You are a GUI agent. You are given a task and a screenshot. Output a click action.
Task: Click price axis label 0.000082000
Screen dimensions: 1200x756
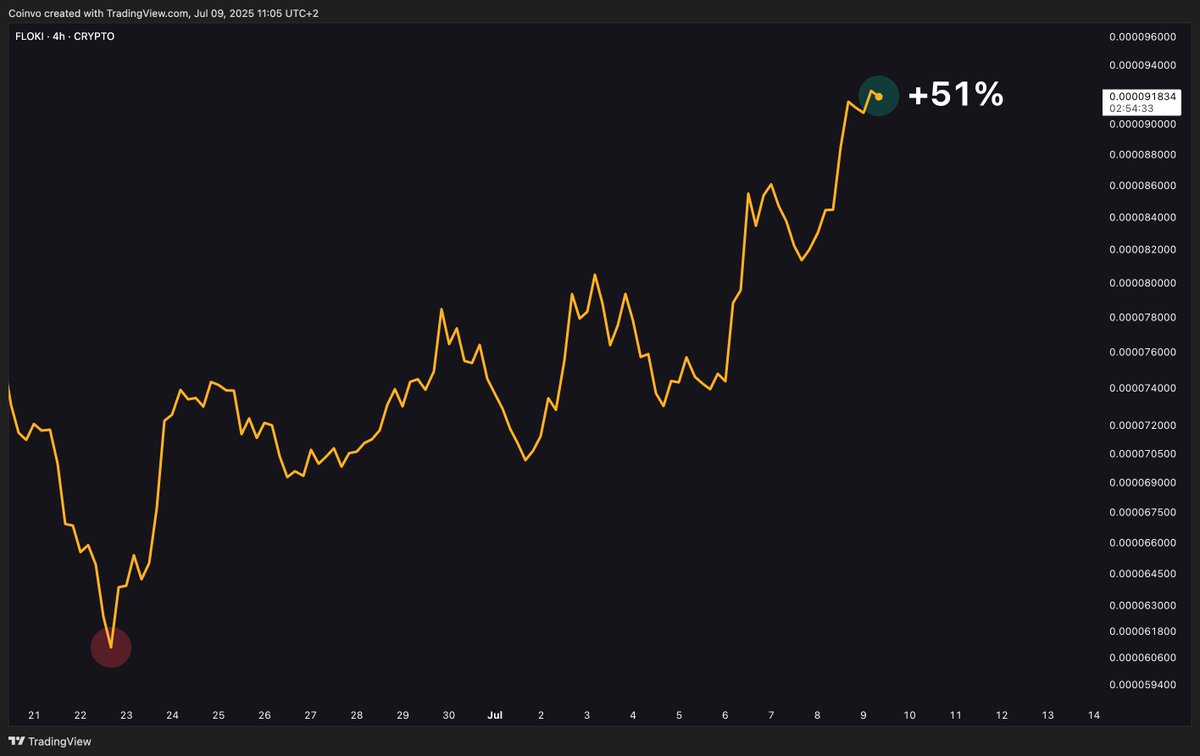tap(1145, 250)
